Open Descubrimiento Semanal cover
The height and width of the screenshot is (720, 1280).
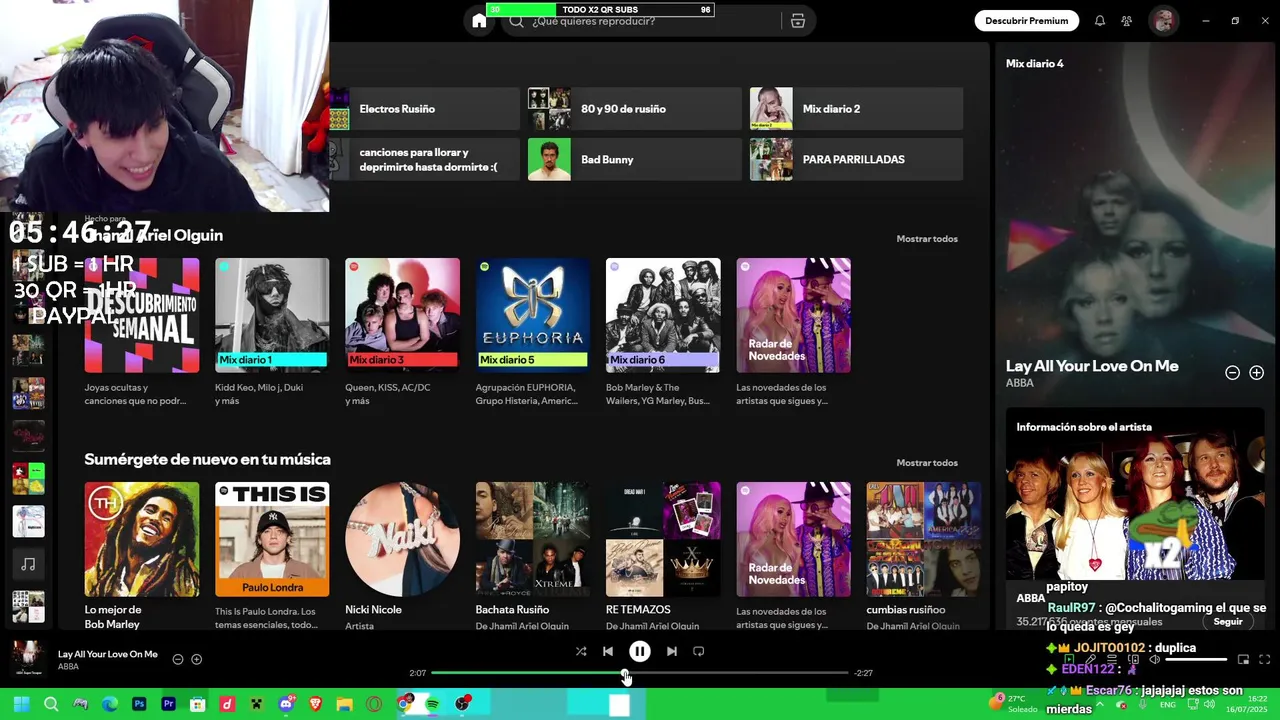[142, 315]
